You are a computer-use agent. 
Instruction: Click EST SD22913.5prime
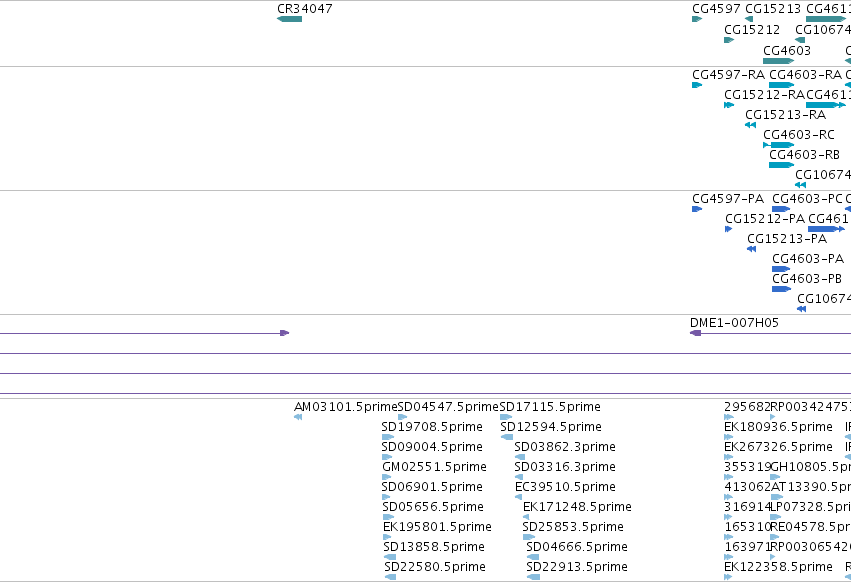(533, 577)
